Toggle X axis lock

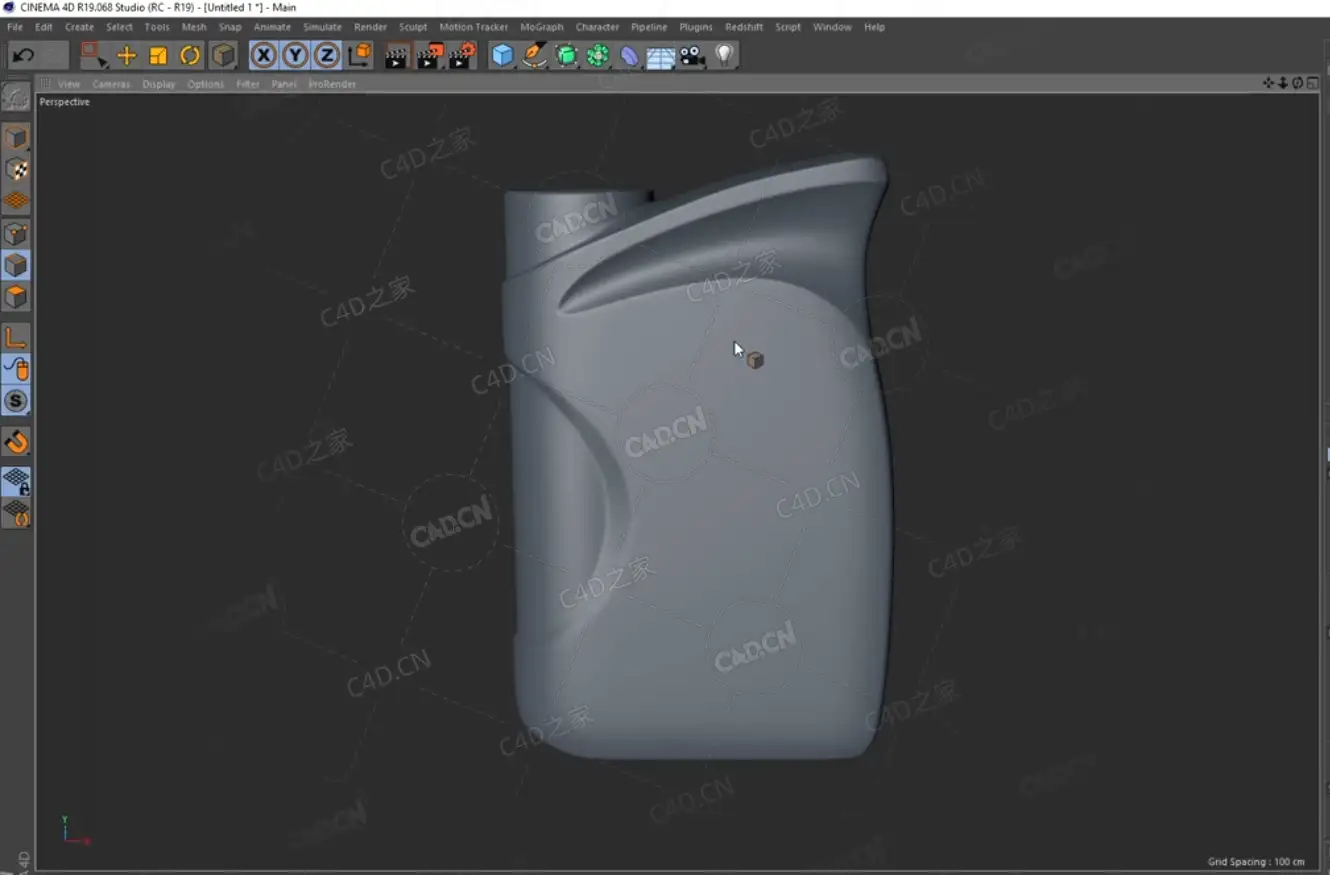coord(263,55)
